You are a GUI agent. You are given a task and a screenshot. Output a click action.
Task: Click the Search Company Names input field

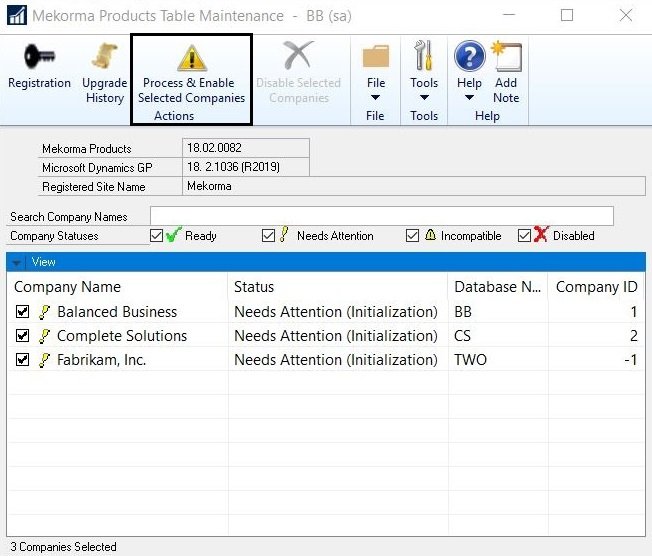click(x=382, y=216)
